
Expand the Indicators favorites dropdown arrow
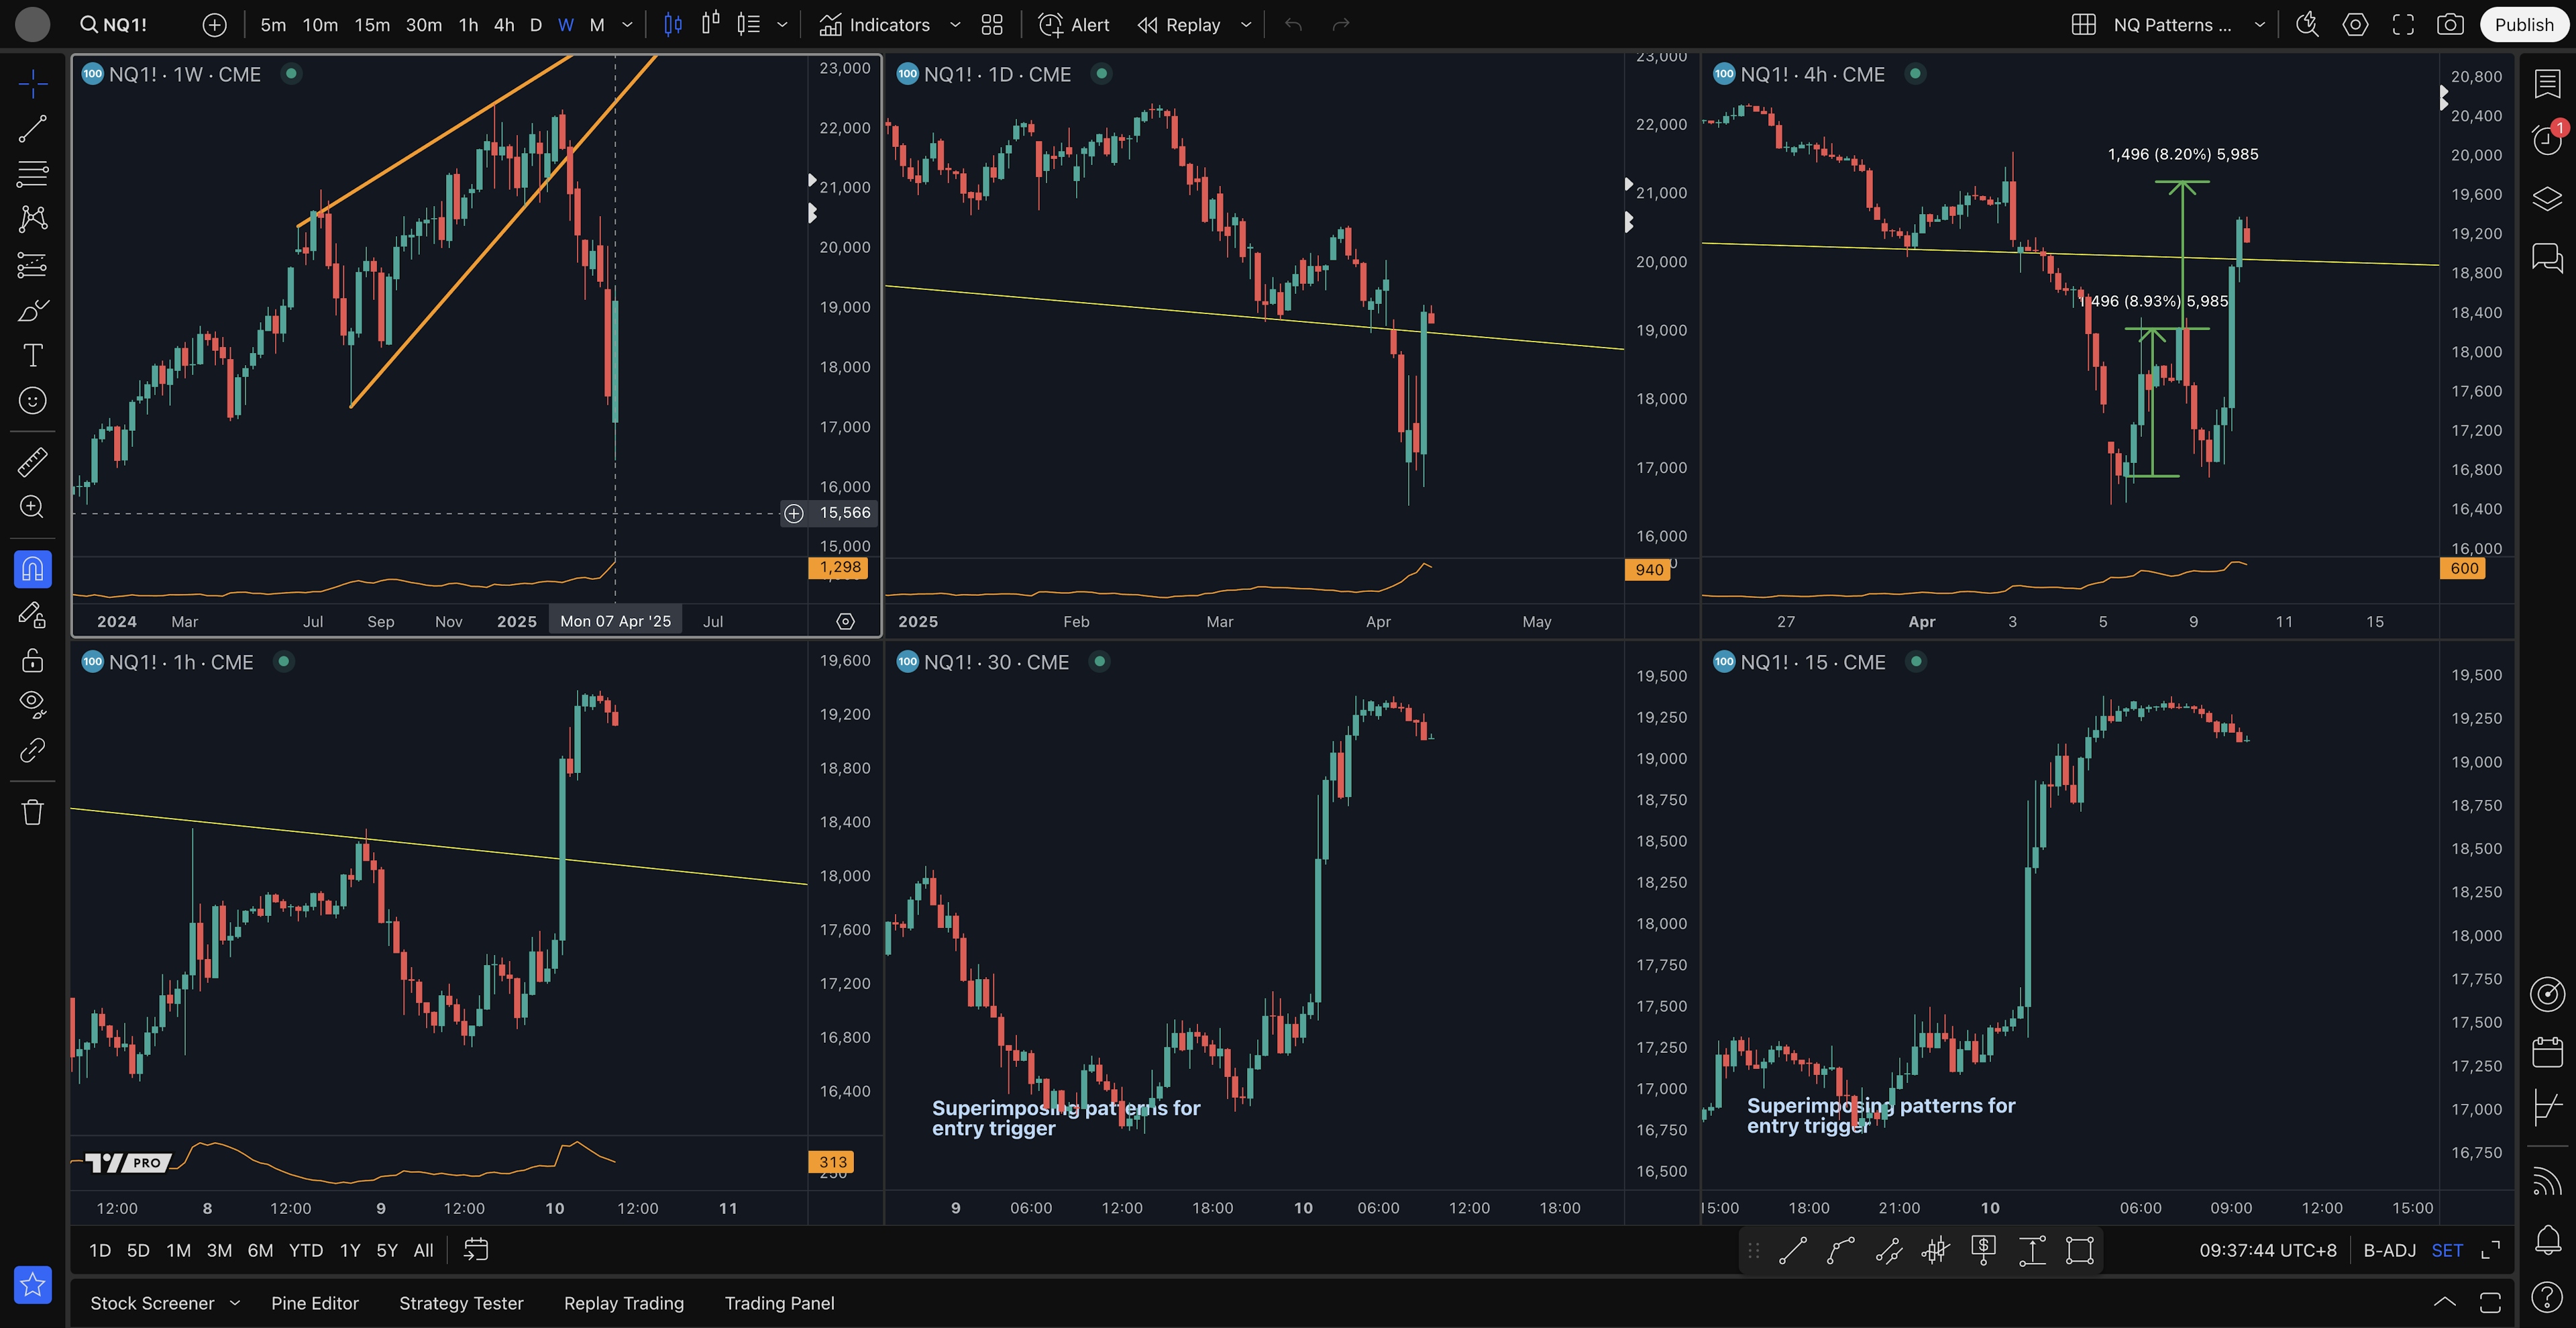click(x=955, y=25)
